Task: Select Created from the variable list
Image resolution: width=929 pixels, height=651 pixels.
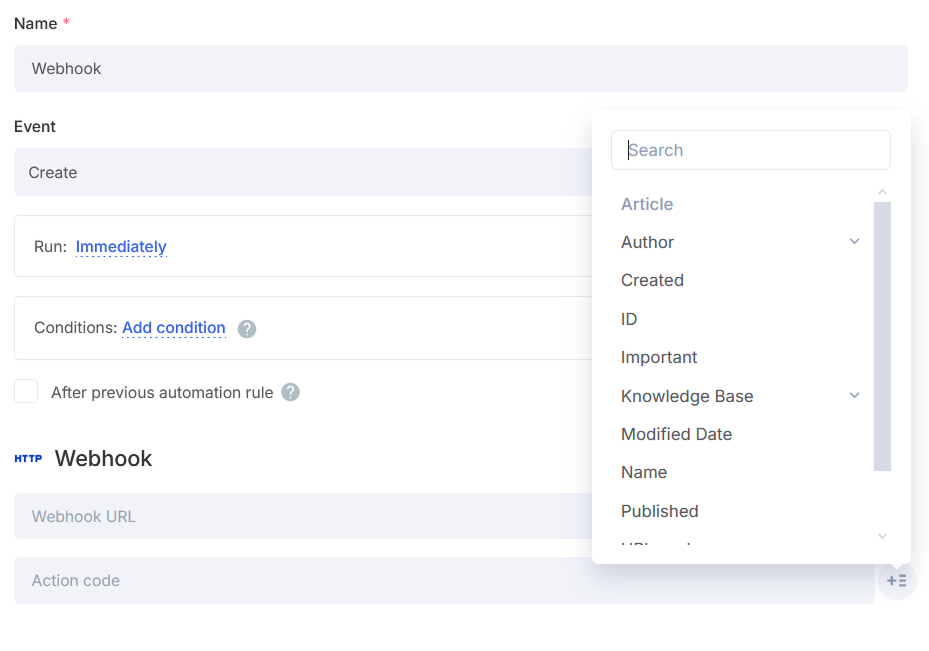Action: point(652,281)
